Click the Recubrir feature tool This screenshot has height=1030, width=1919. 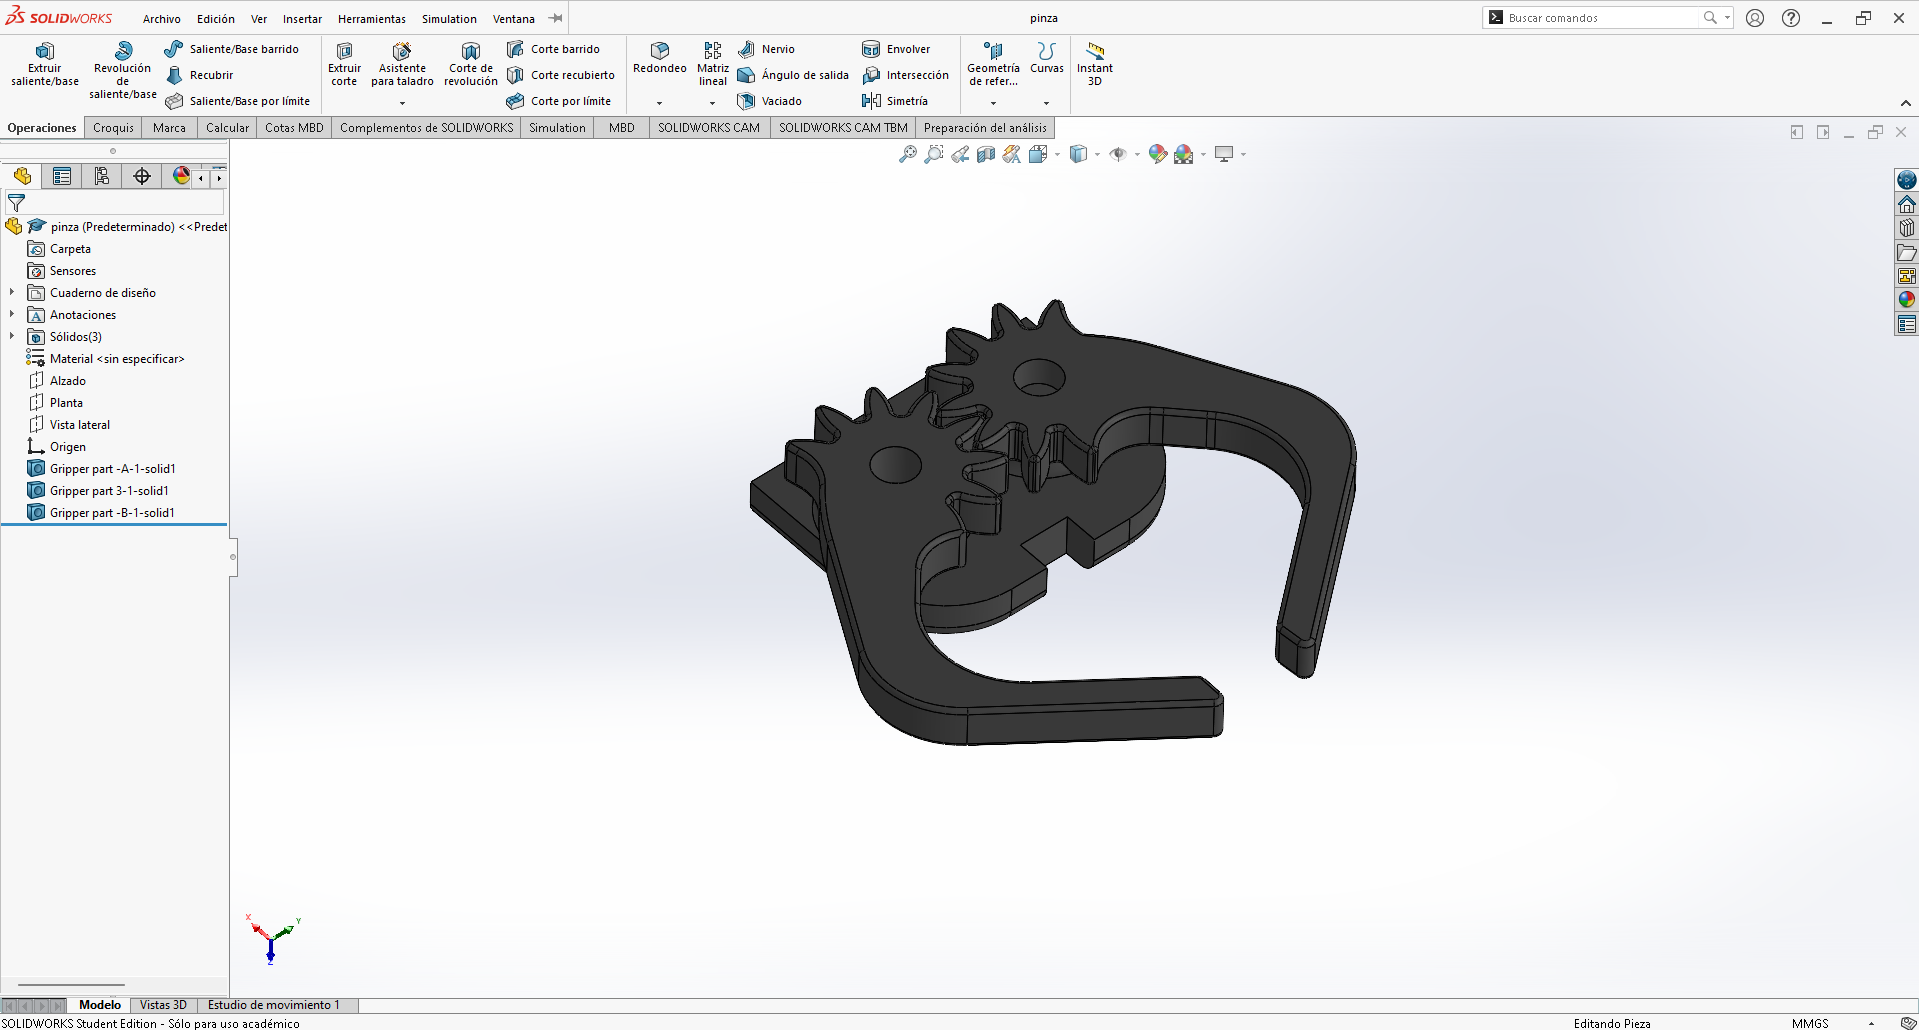199,75
